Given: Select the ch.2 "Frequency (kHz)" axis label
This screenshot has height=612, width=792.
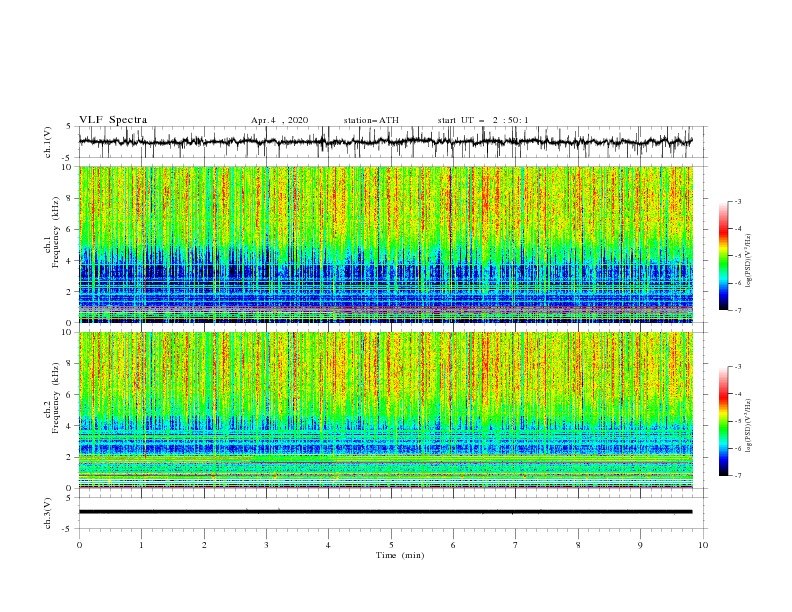Looking at the screenshot, I should 55,397.
